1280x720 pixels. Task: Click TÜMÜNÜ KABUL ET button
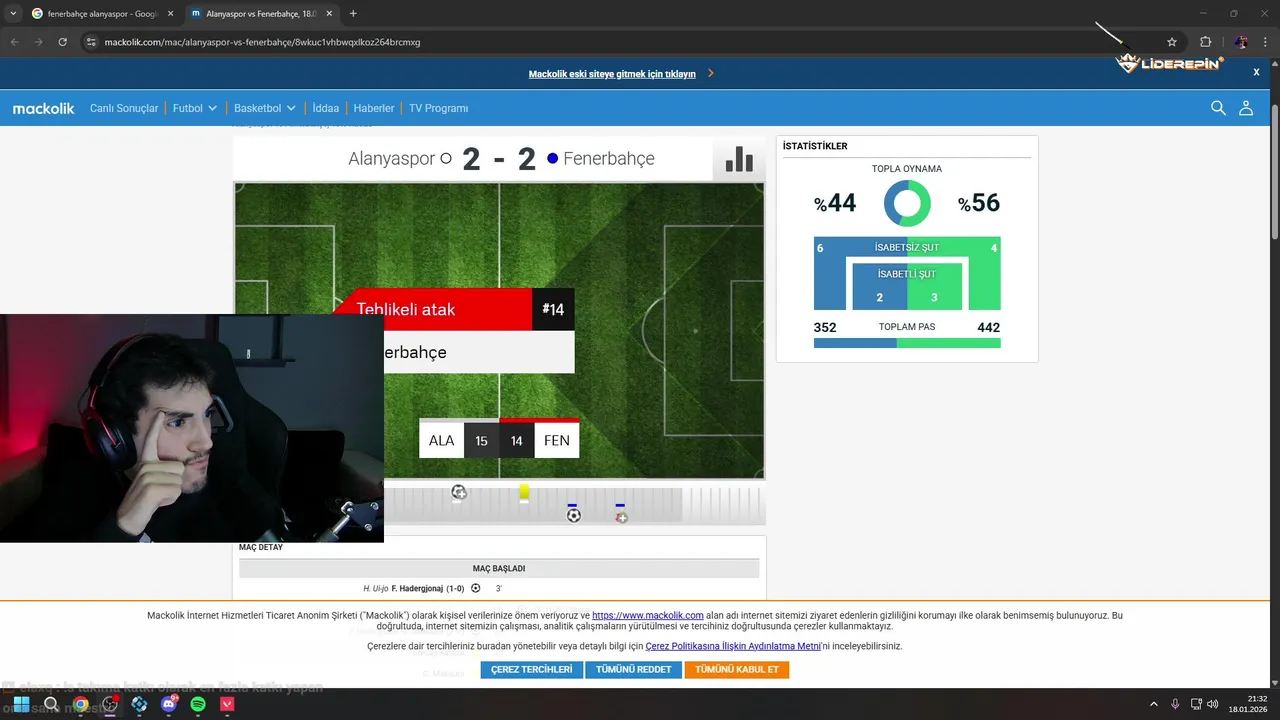[x=737, y=669]
